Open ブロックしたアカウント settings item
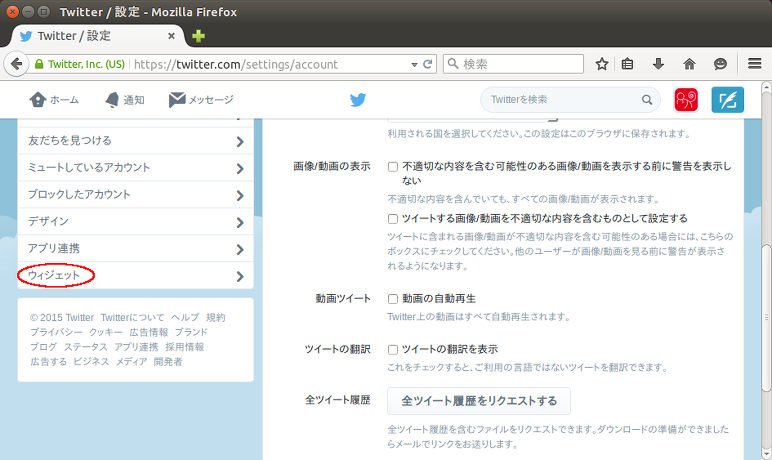The height and width of the screenshot is (460, 772). point(135,195)
